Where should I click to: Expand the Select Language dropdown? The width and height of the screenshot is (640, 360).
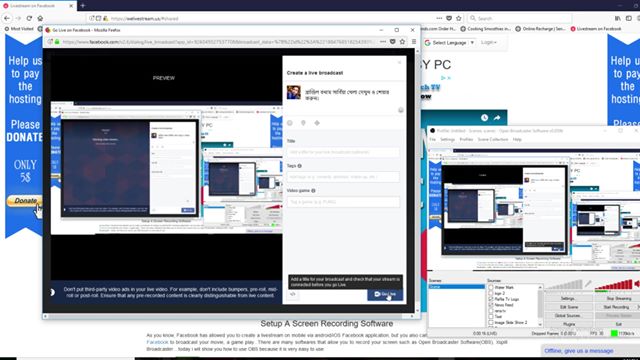pos(449,42)
